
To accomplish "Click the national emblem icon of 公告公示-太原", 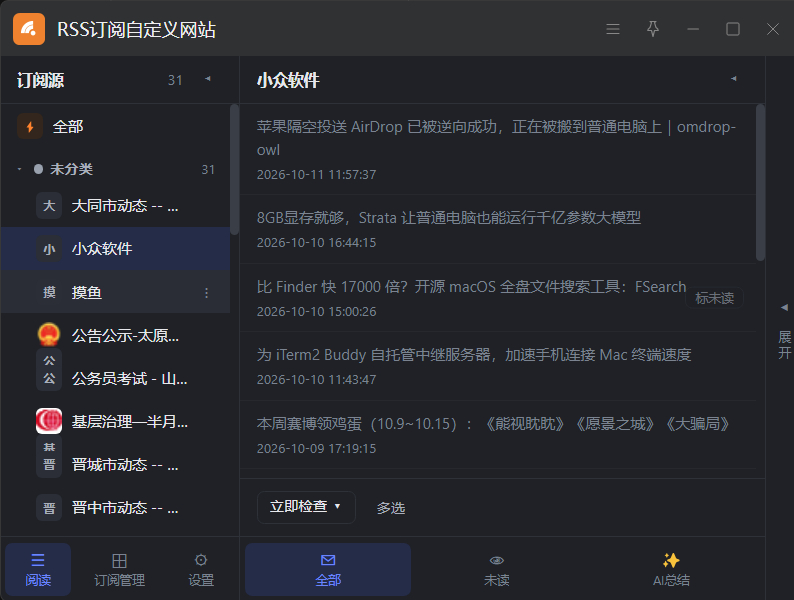I will tap(49, 334).
